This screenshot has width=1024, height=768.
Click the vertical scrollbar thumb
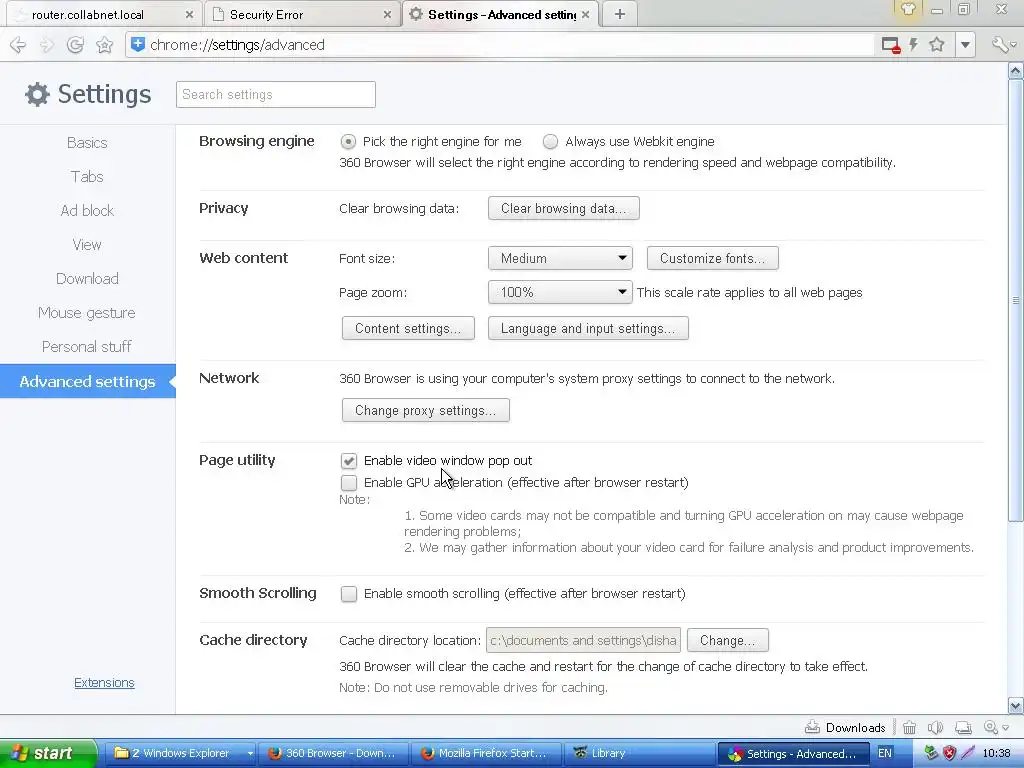[1016, 300]
